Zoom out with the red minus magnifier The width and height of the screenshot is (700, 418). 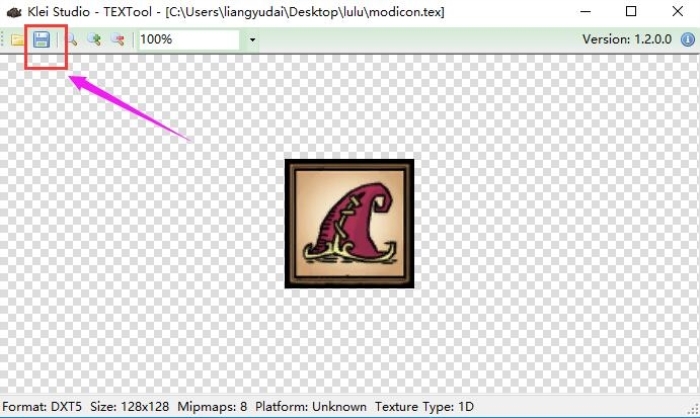click(118, 40)
